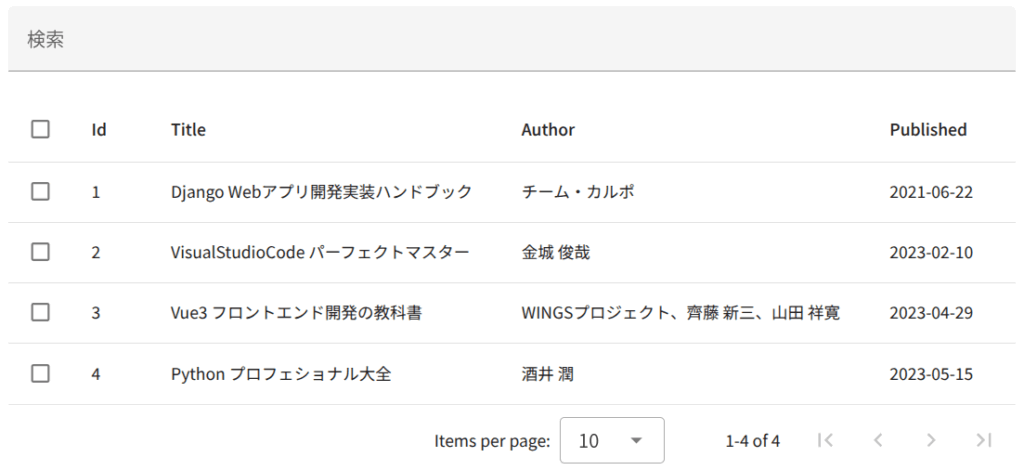
Task: Click the 2023-04-29 published date cell
Action: 931,313
